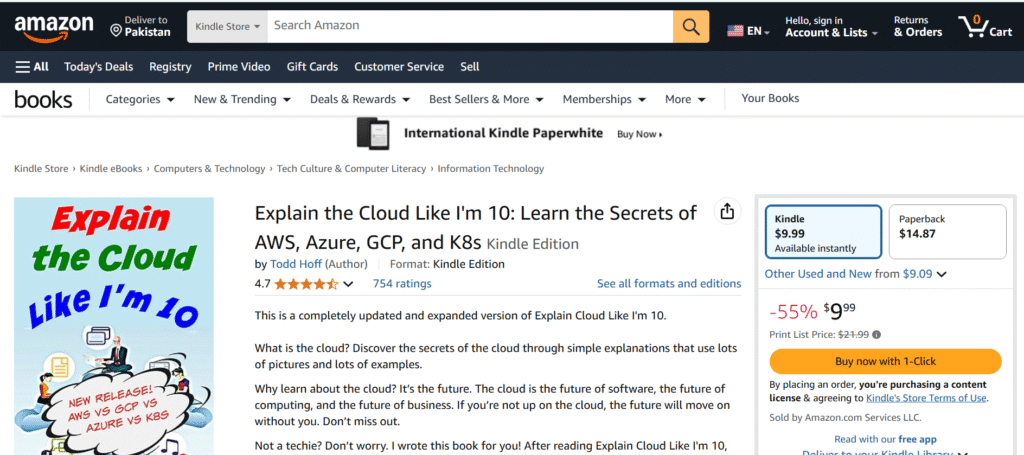Open the Information Technology breadcrumb
Viewport: 1024px width, 455px height.
[x=490, y=168]
